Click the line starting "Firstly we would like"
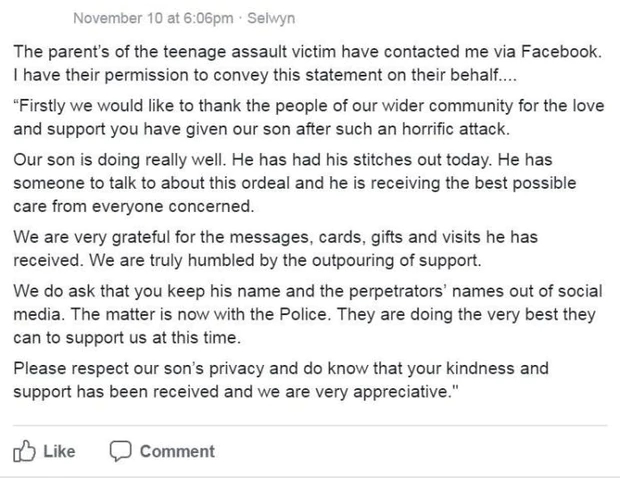620x478 pixels. click(309, 106)
